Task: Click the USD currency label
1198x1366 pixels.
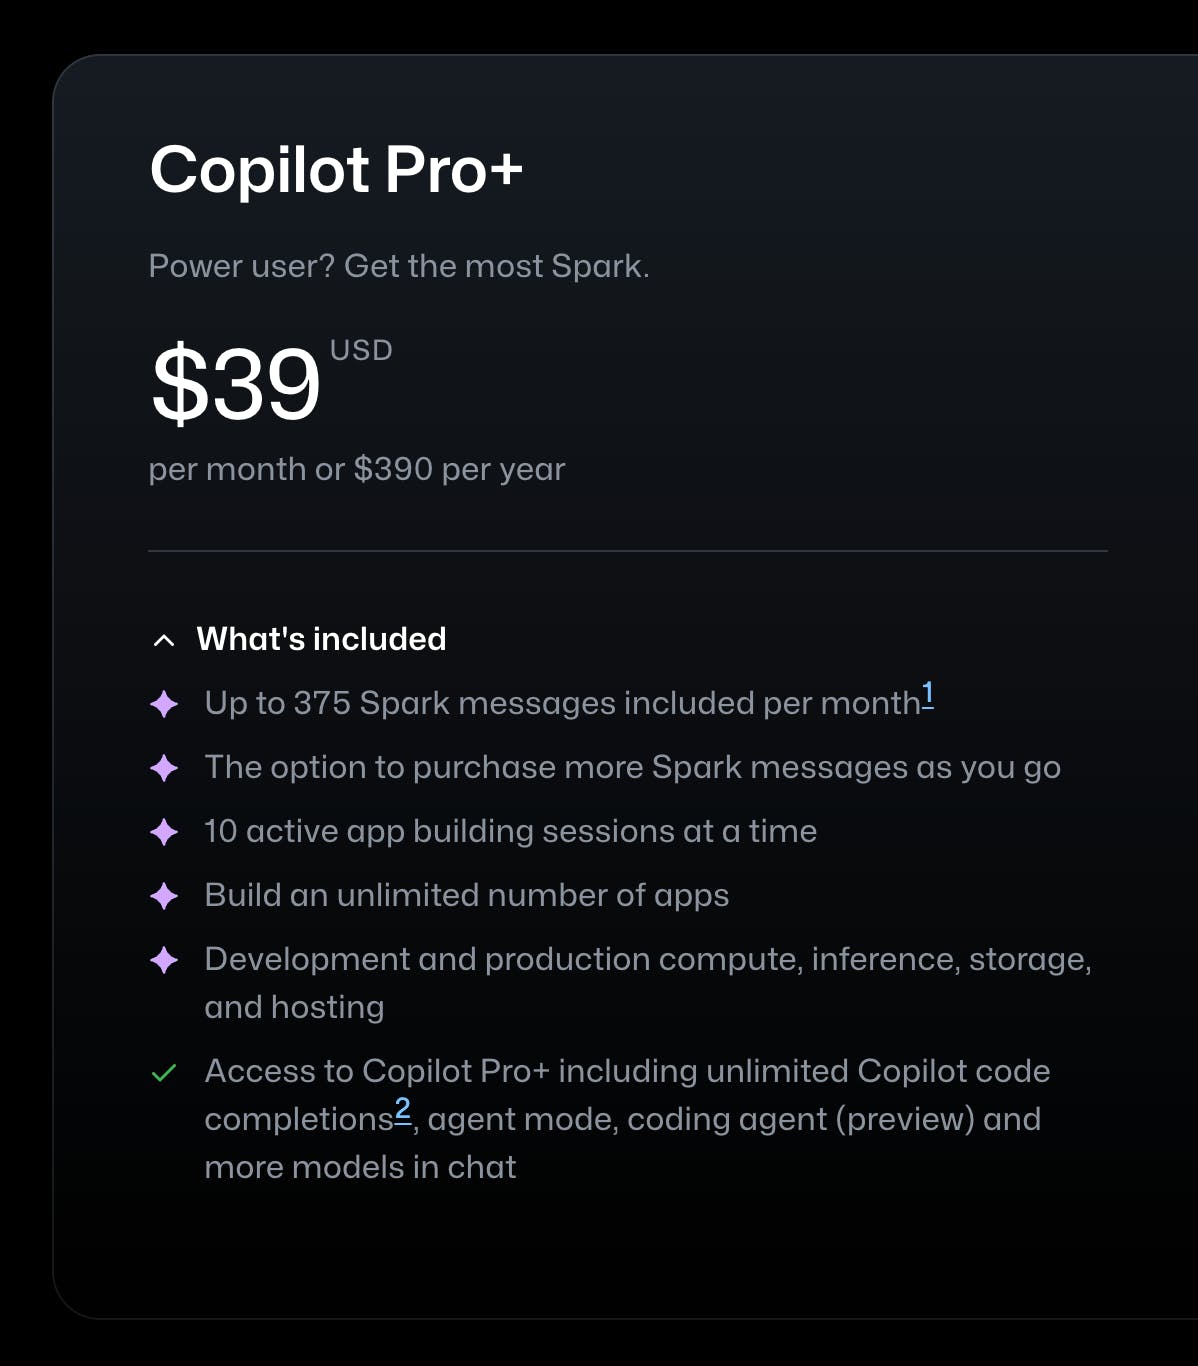Action: pos(361,351)
